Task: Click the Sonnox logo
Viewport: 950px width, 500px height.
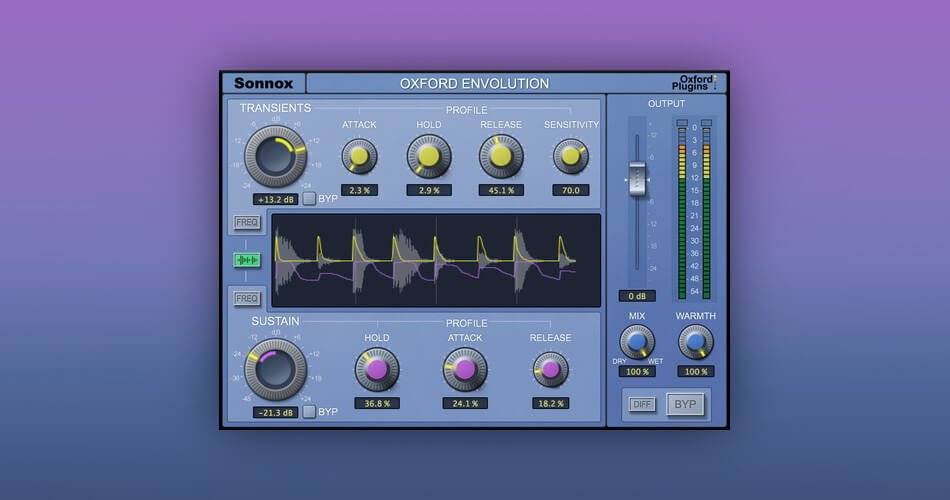Action: 264,83
